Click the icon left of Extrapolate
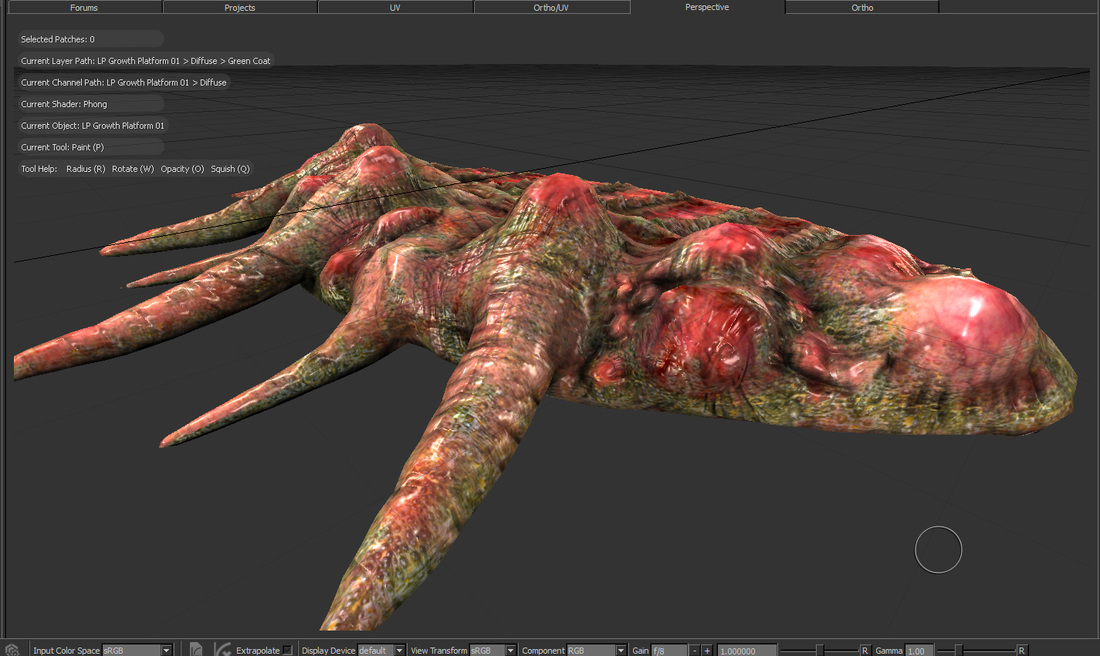 point(223,650)
